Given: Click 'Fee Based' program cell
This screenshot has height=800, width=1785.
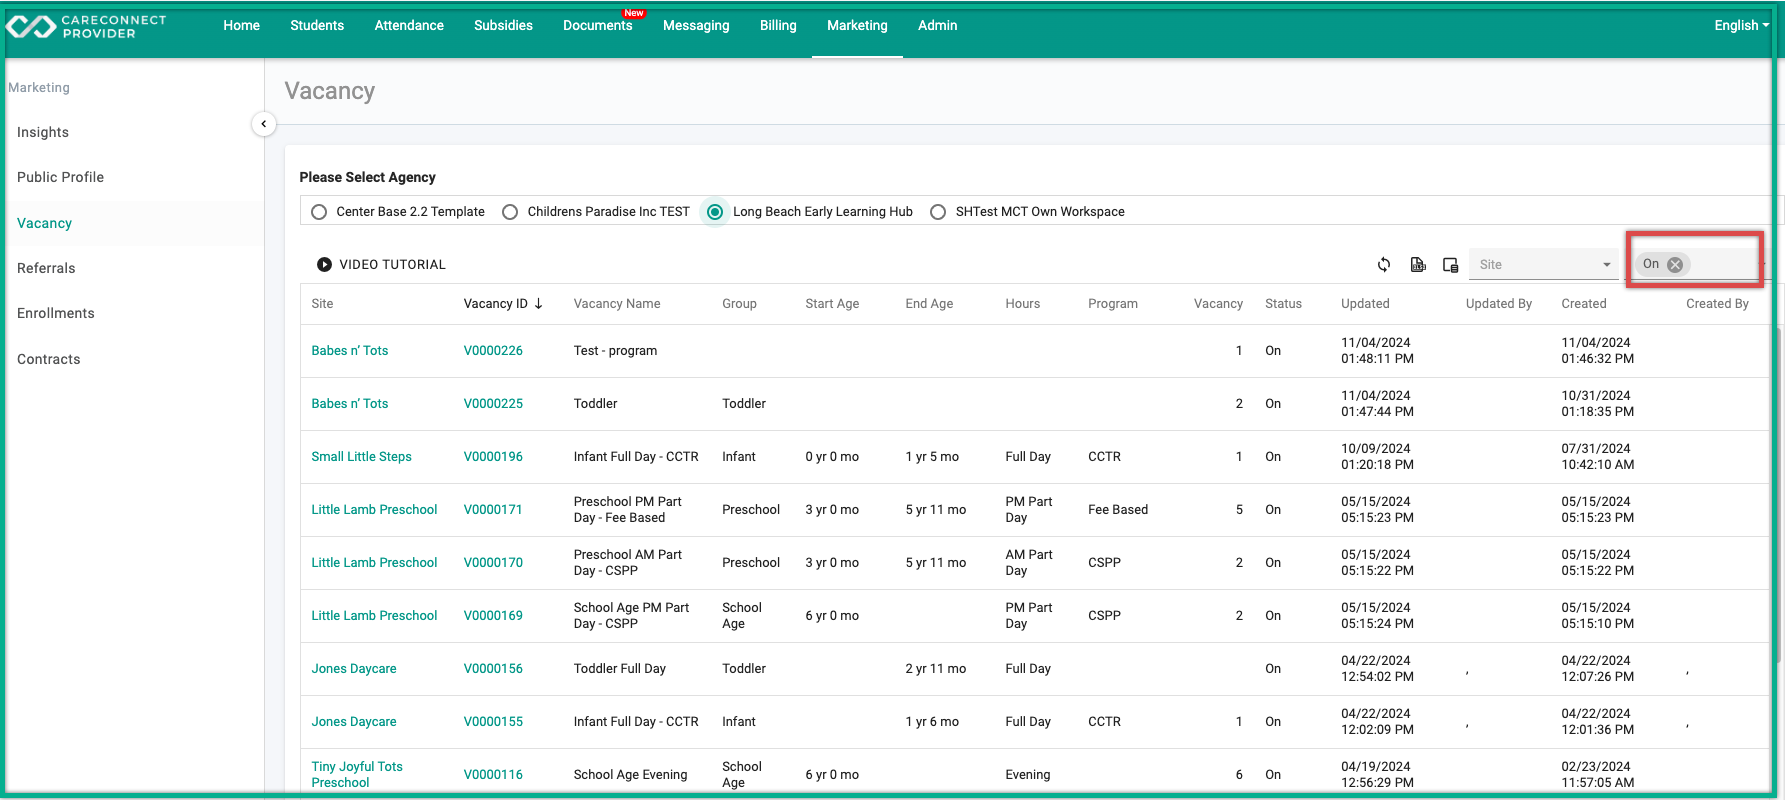Looking at the screenshot, I should (1118, 510).
